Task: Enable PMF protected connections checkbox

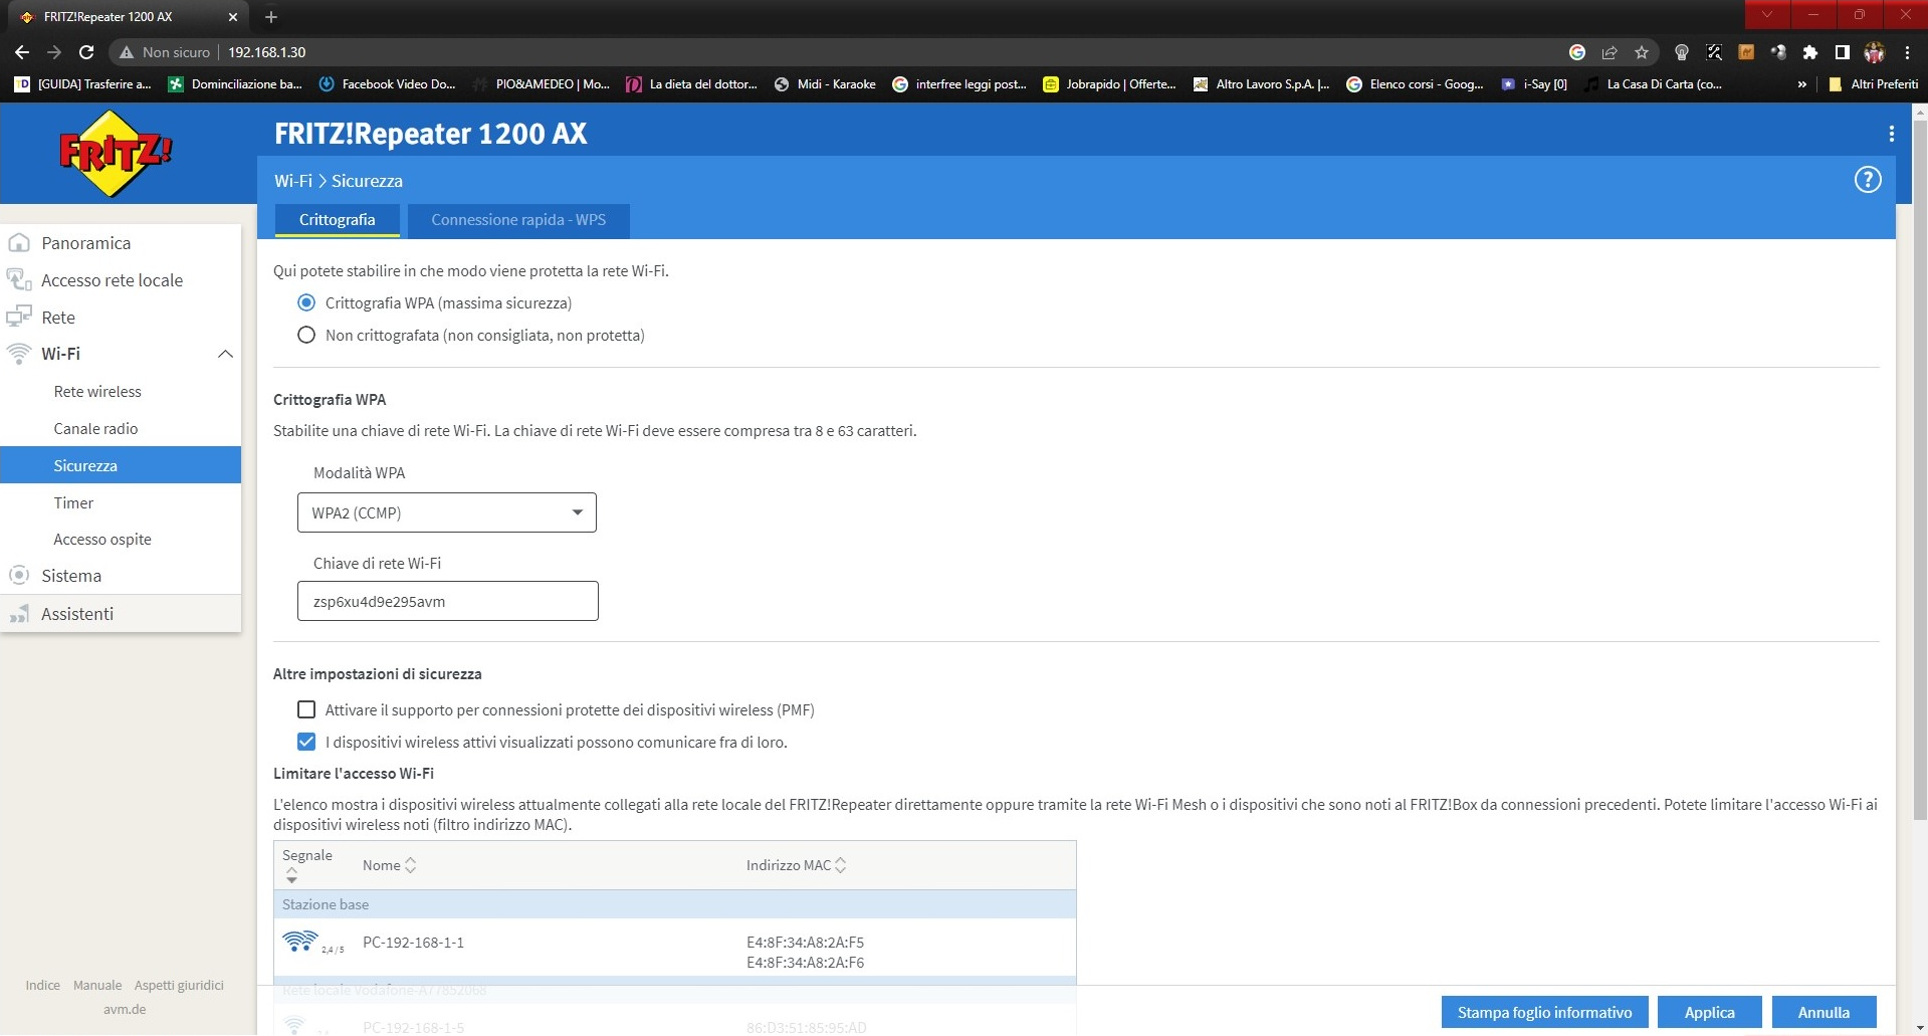Action: pos(306,710)
